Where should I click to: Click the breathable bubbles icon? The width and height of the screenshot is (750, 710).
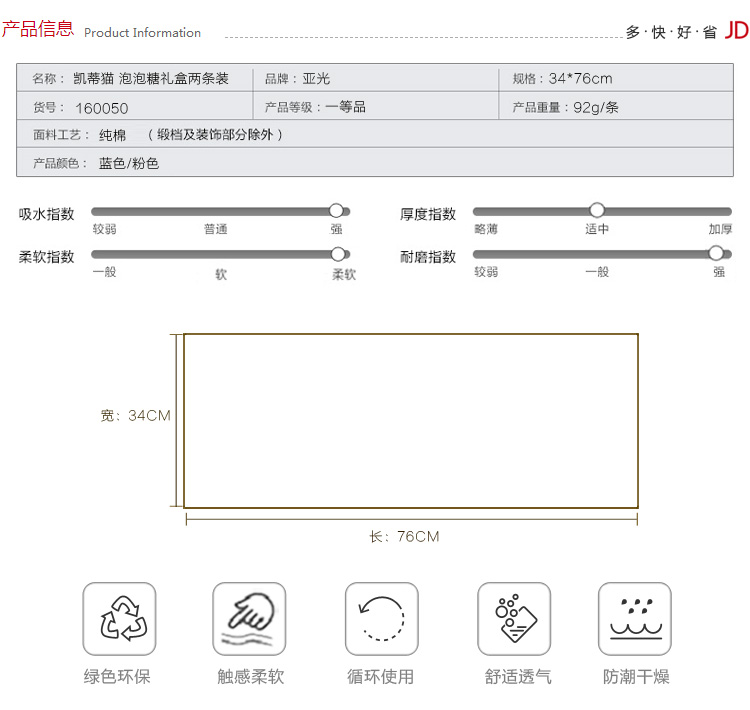point(514,619)
